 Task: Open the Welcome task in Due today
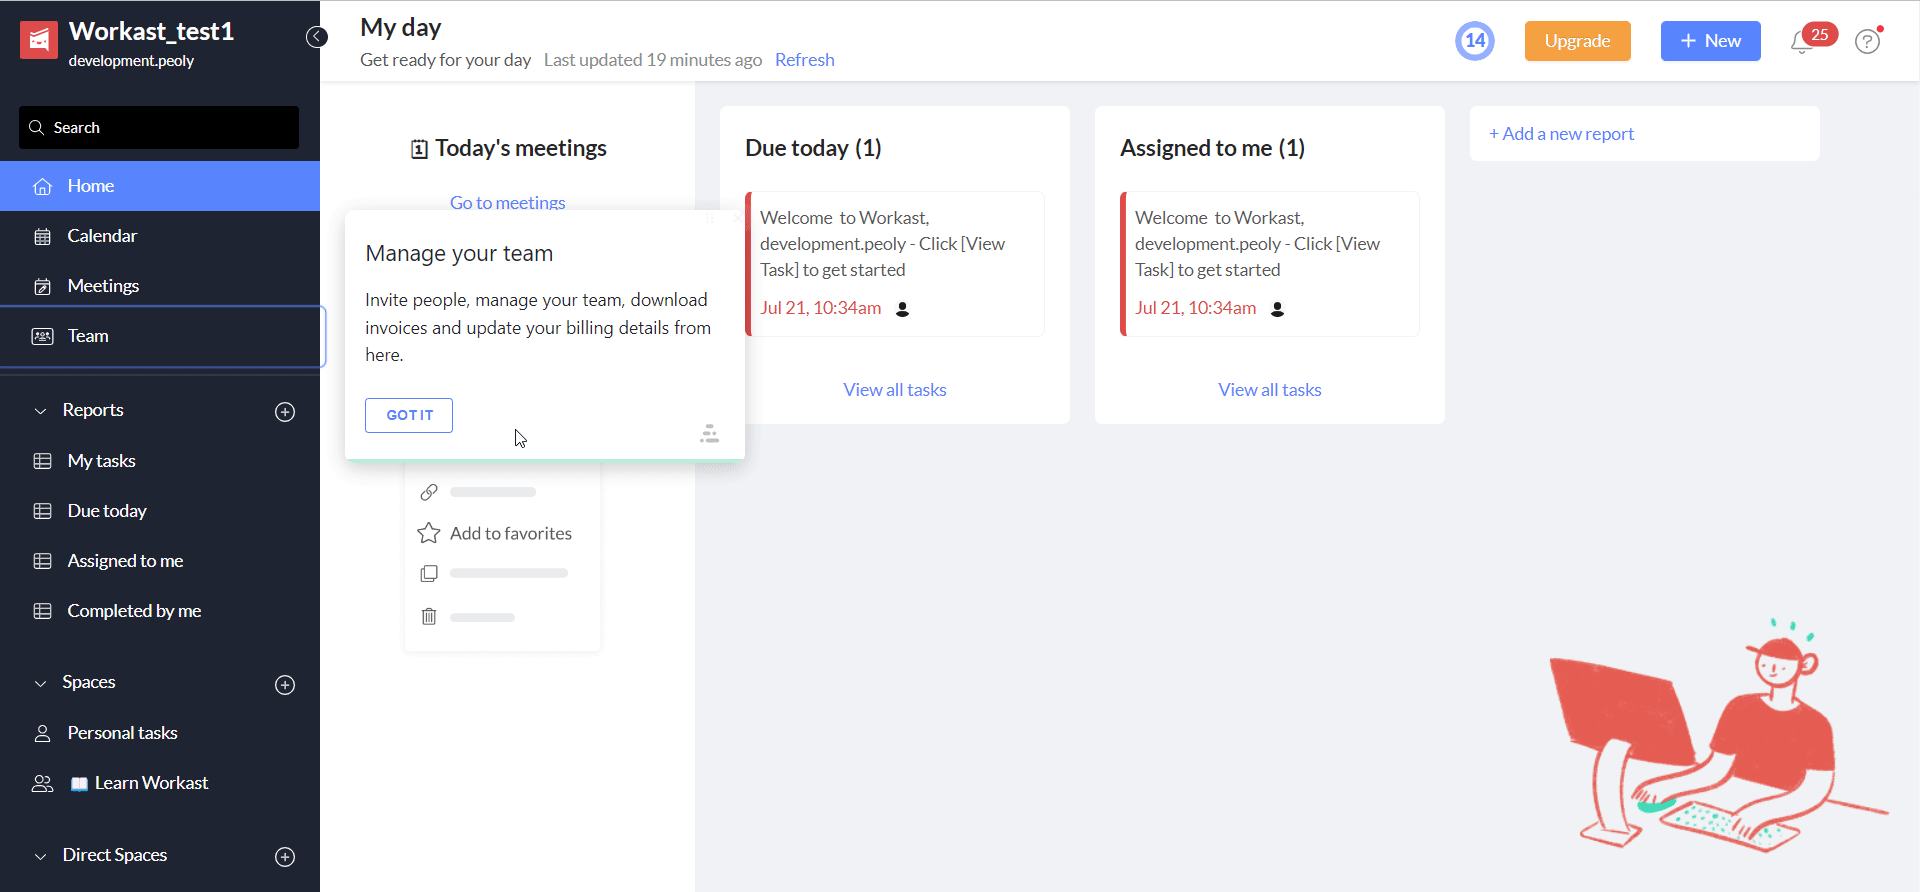click(895, 264)
